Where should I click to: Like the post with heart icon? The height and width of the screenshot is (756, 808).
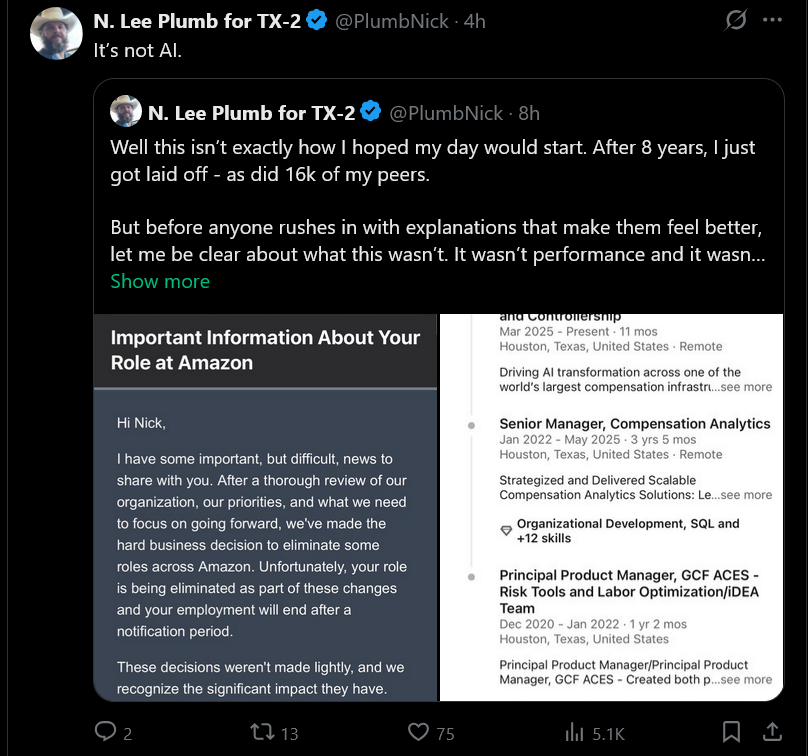click(x=419, y=732)
